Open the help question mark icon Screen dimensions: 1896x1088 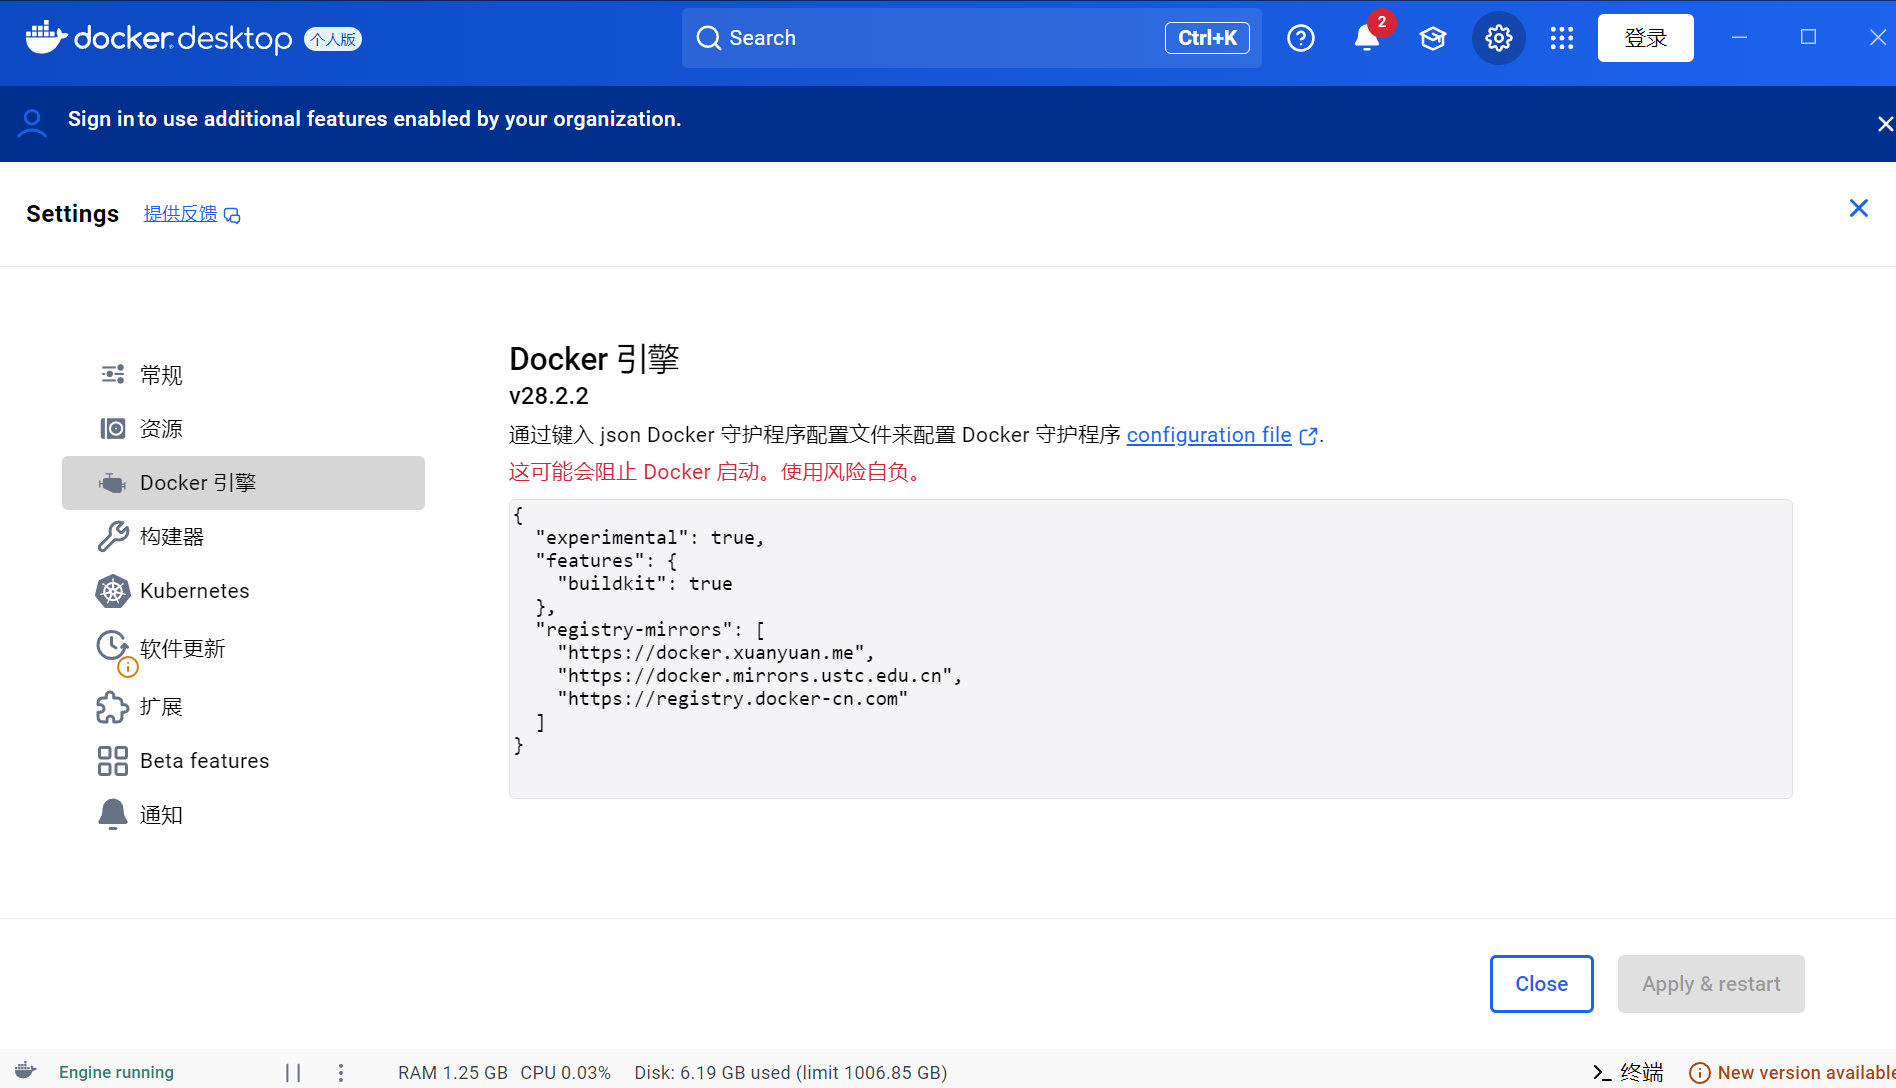[1301, 38]
